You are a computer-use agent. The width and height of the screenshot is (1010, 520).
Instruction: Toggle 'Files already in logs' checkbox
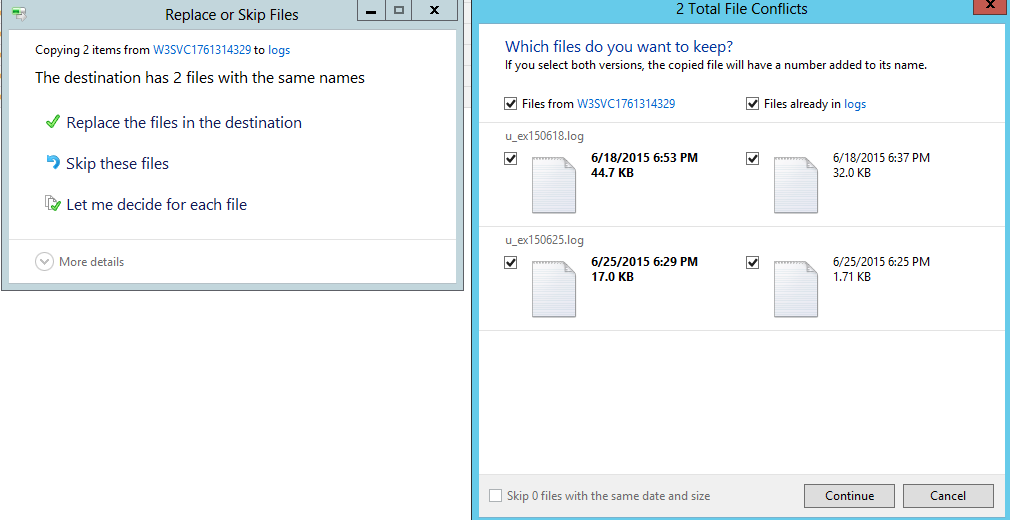752,103
